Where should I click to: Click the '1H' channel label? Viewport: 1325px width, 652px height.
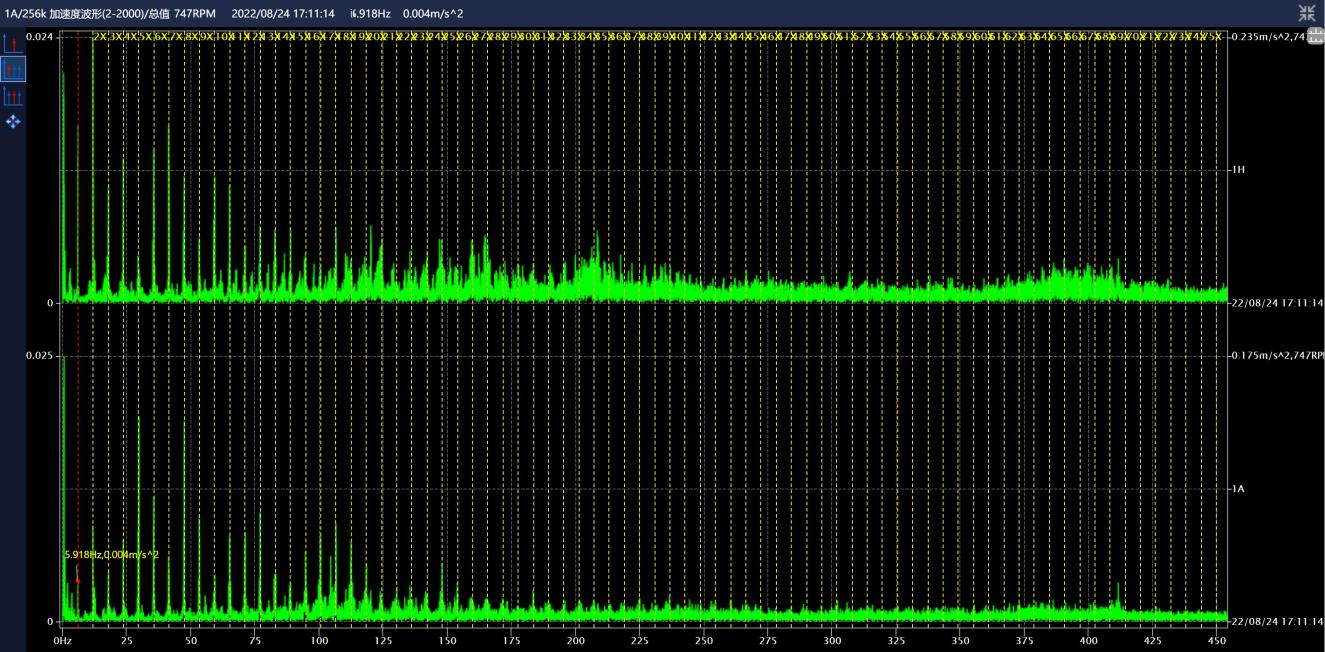click(x=1239, y=170)
